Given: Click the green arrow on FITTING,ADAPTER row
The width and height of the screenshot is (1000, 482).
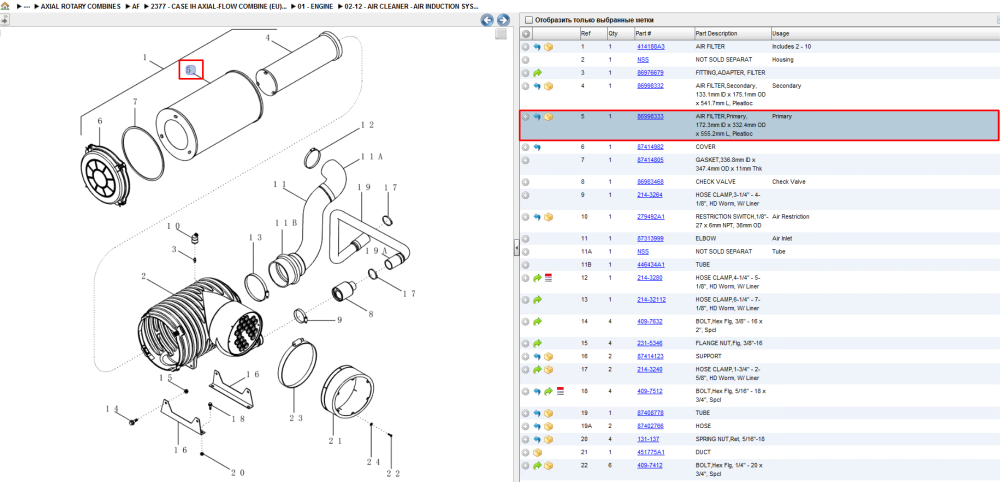Looking at the screenshot, I should tap(537, 73).
